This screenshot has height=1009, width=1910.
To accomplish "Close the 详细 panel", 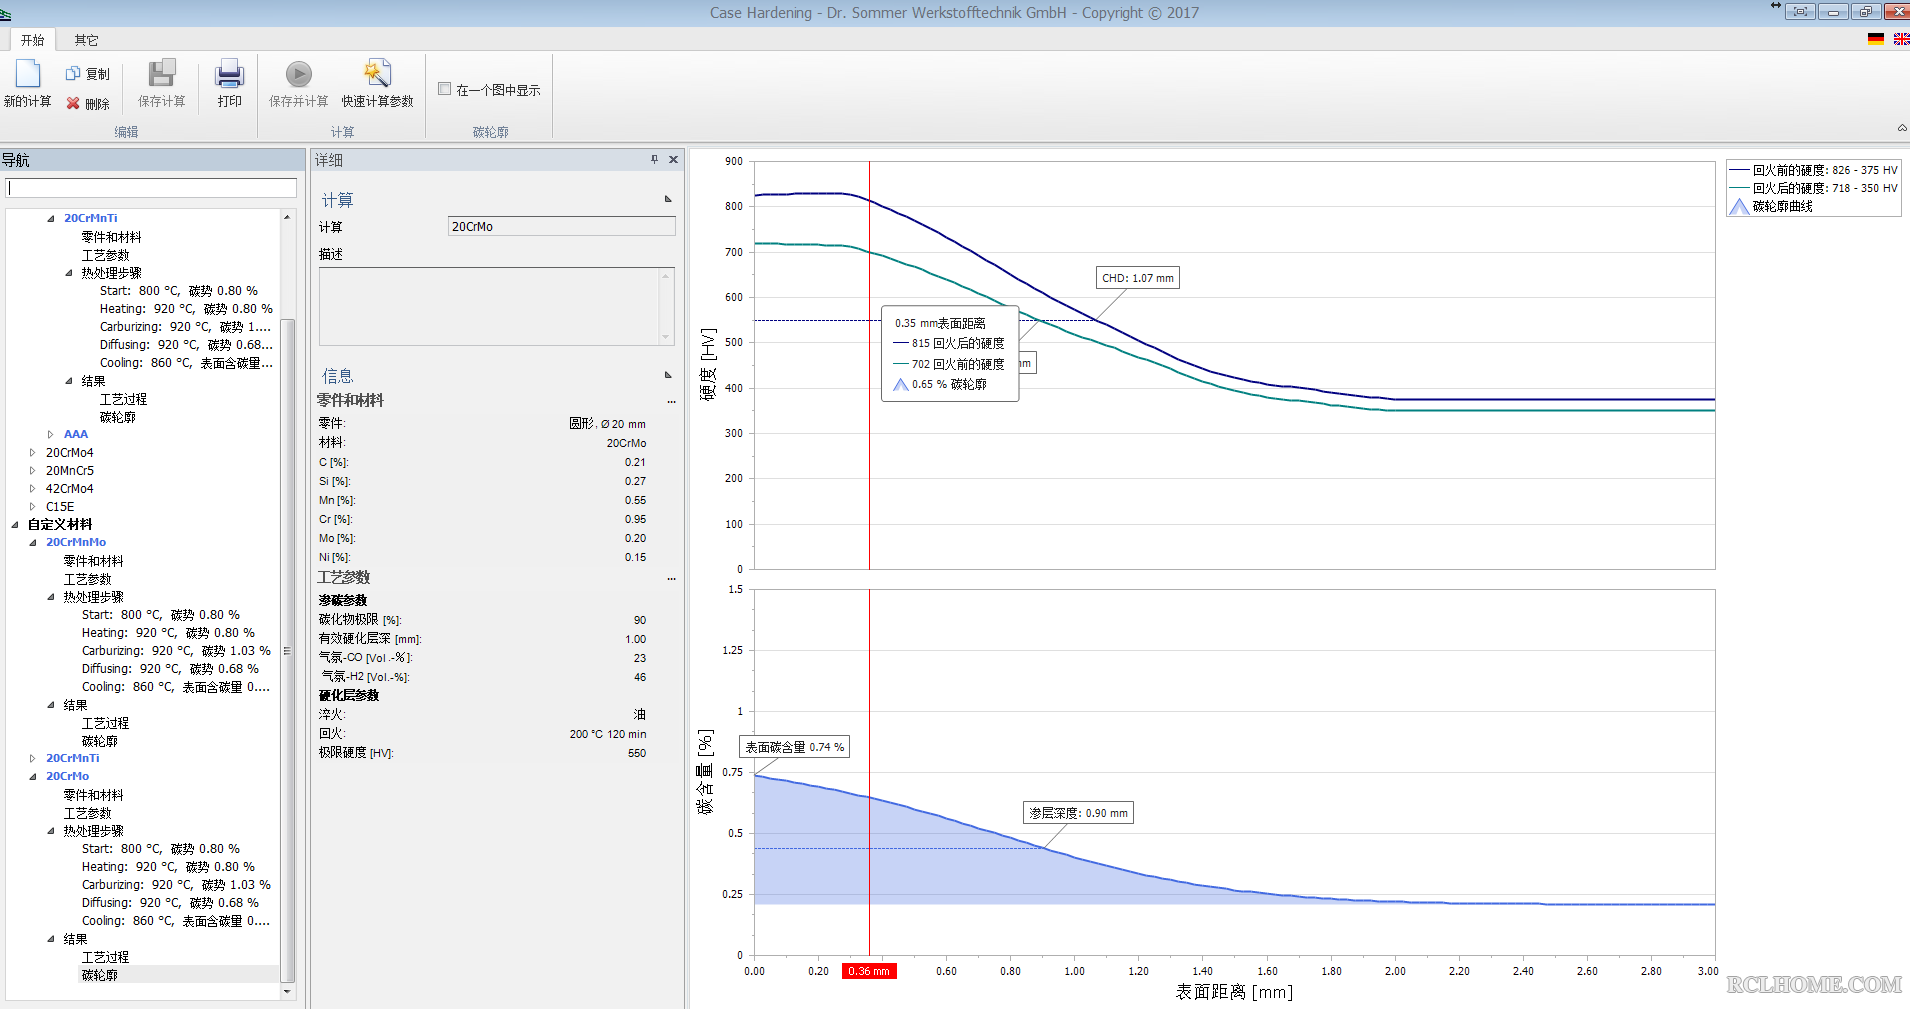I will click(x=673, y=159).
